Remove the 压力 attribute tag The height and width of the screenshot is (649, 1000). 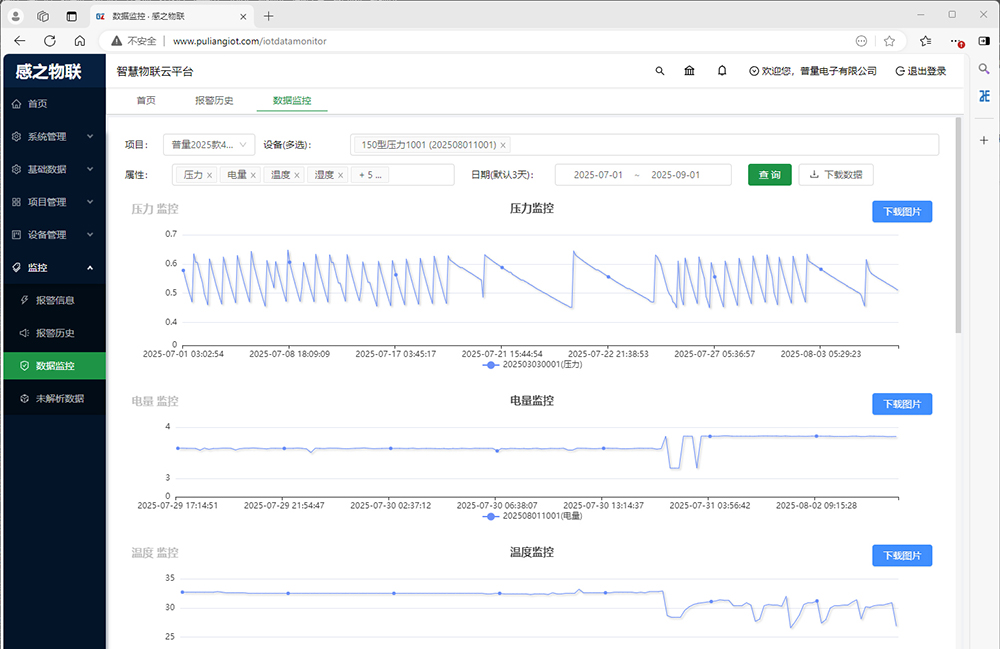(x=209, y=175)
